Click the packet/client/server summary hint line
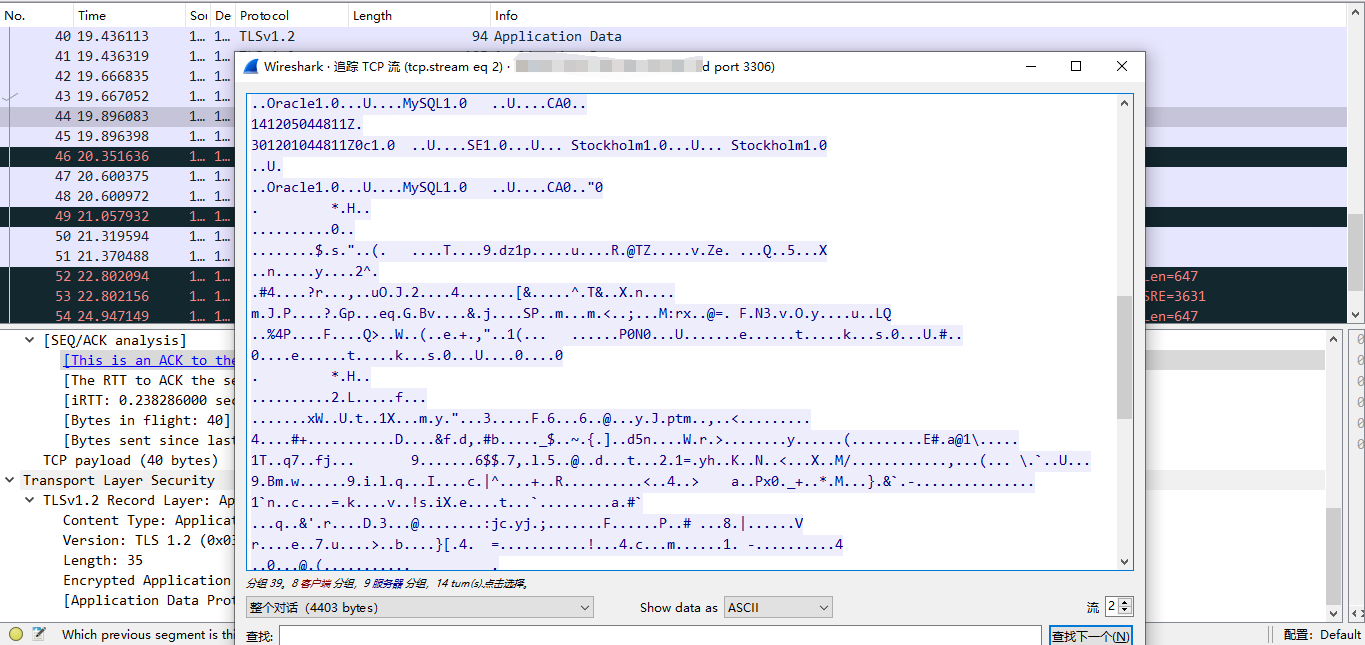The width and height of the screenshot is (1365, 645). [x=387, y=583]
